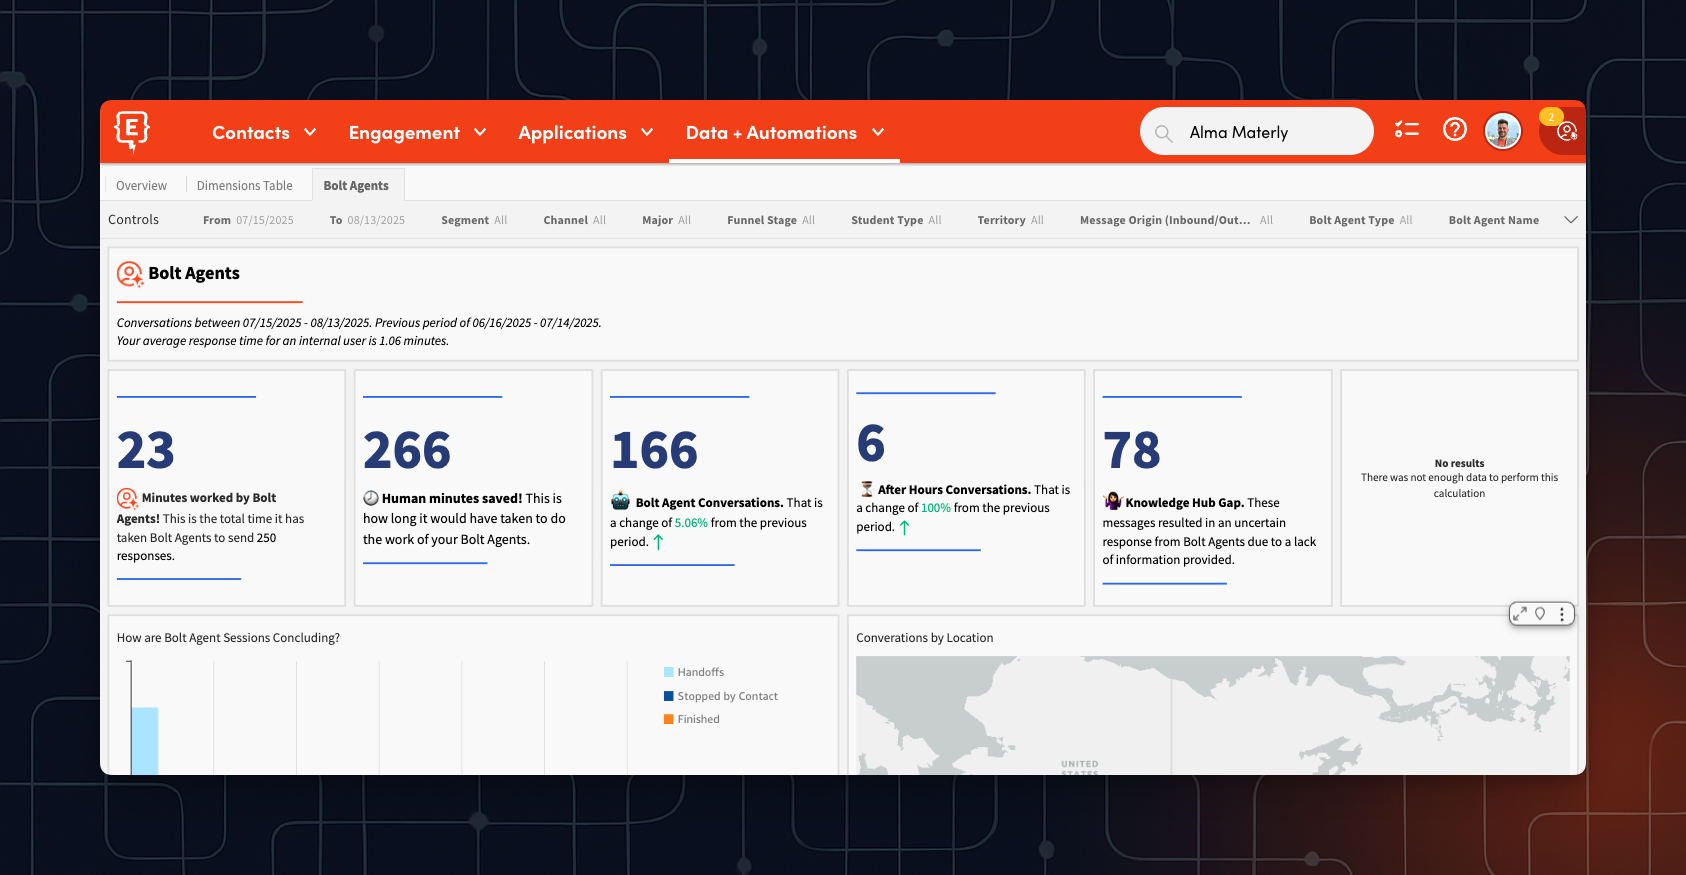Select the Bolt Agents tab

356,186
